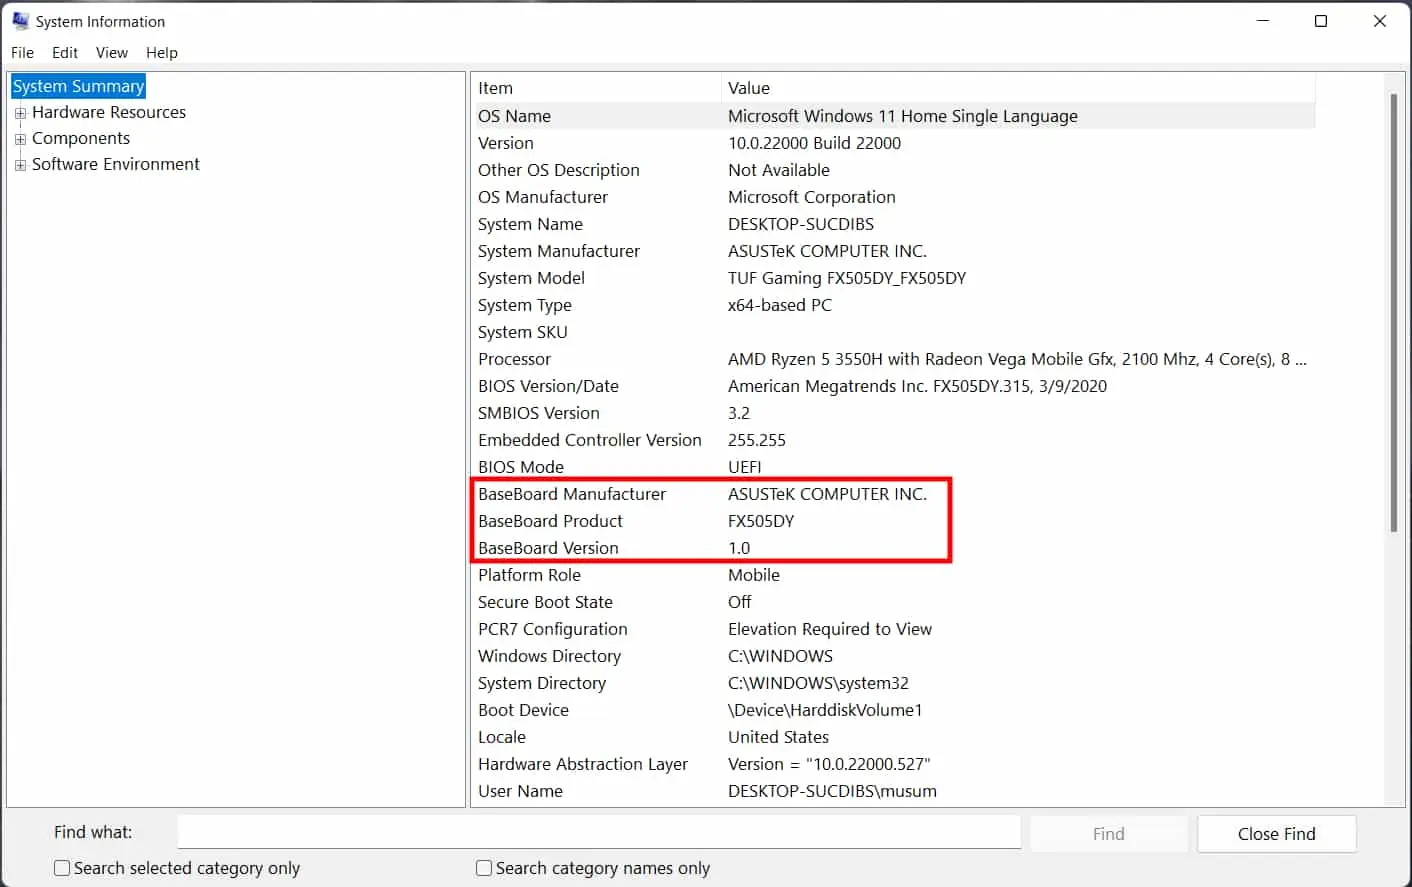Expand the Hardware Resources tree node
This screenshot has height=887, width=1412.
[21, 112]
